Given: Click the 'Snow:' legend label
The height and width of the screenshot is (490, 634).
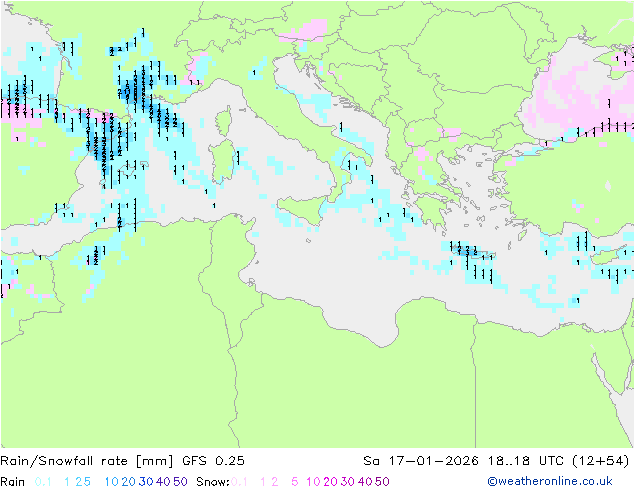Looking at the screenshot, I should pyautogui.click(x=213, y=482).
